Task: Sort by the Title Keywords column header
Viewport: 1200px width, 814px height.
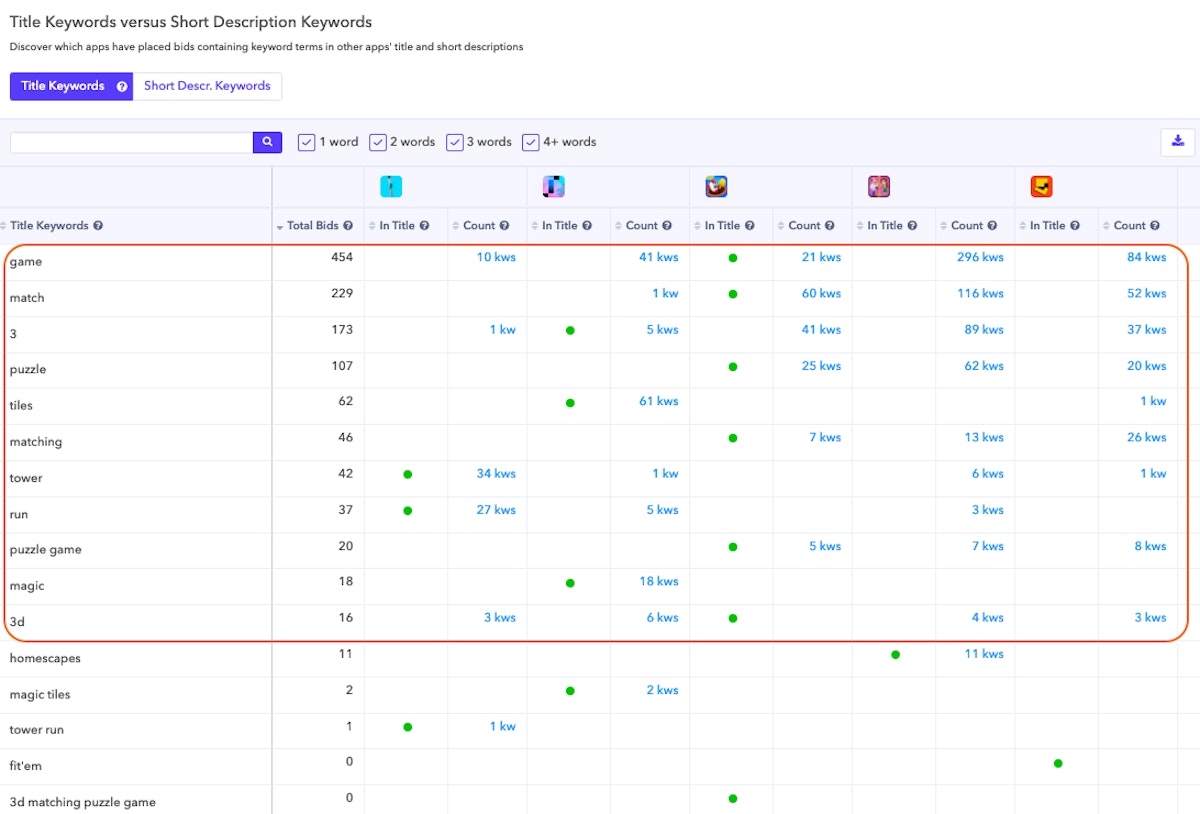Action: click(50, 226)
